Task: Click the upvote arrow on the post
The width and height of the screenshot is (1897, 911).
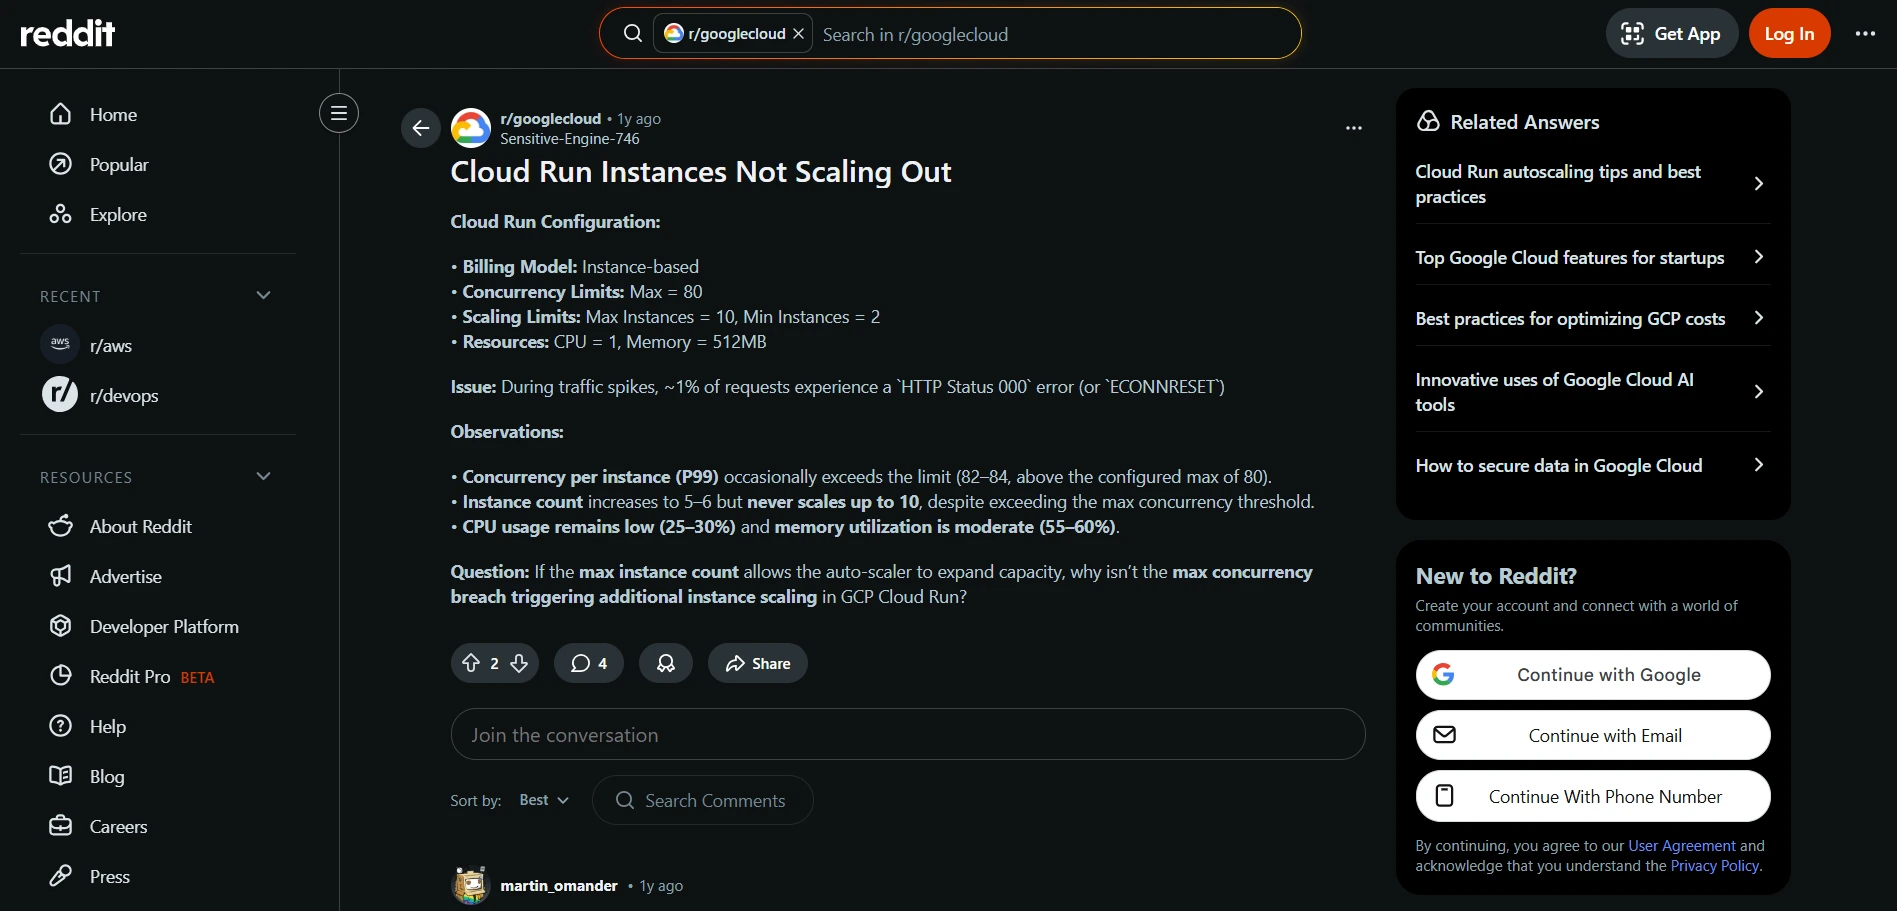Action: (471, 663)
